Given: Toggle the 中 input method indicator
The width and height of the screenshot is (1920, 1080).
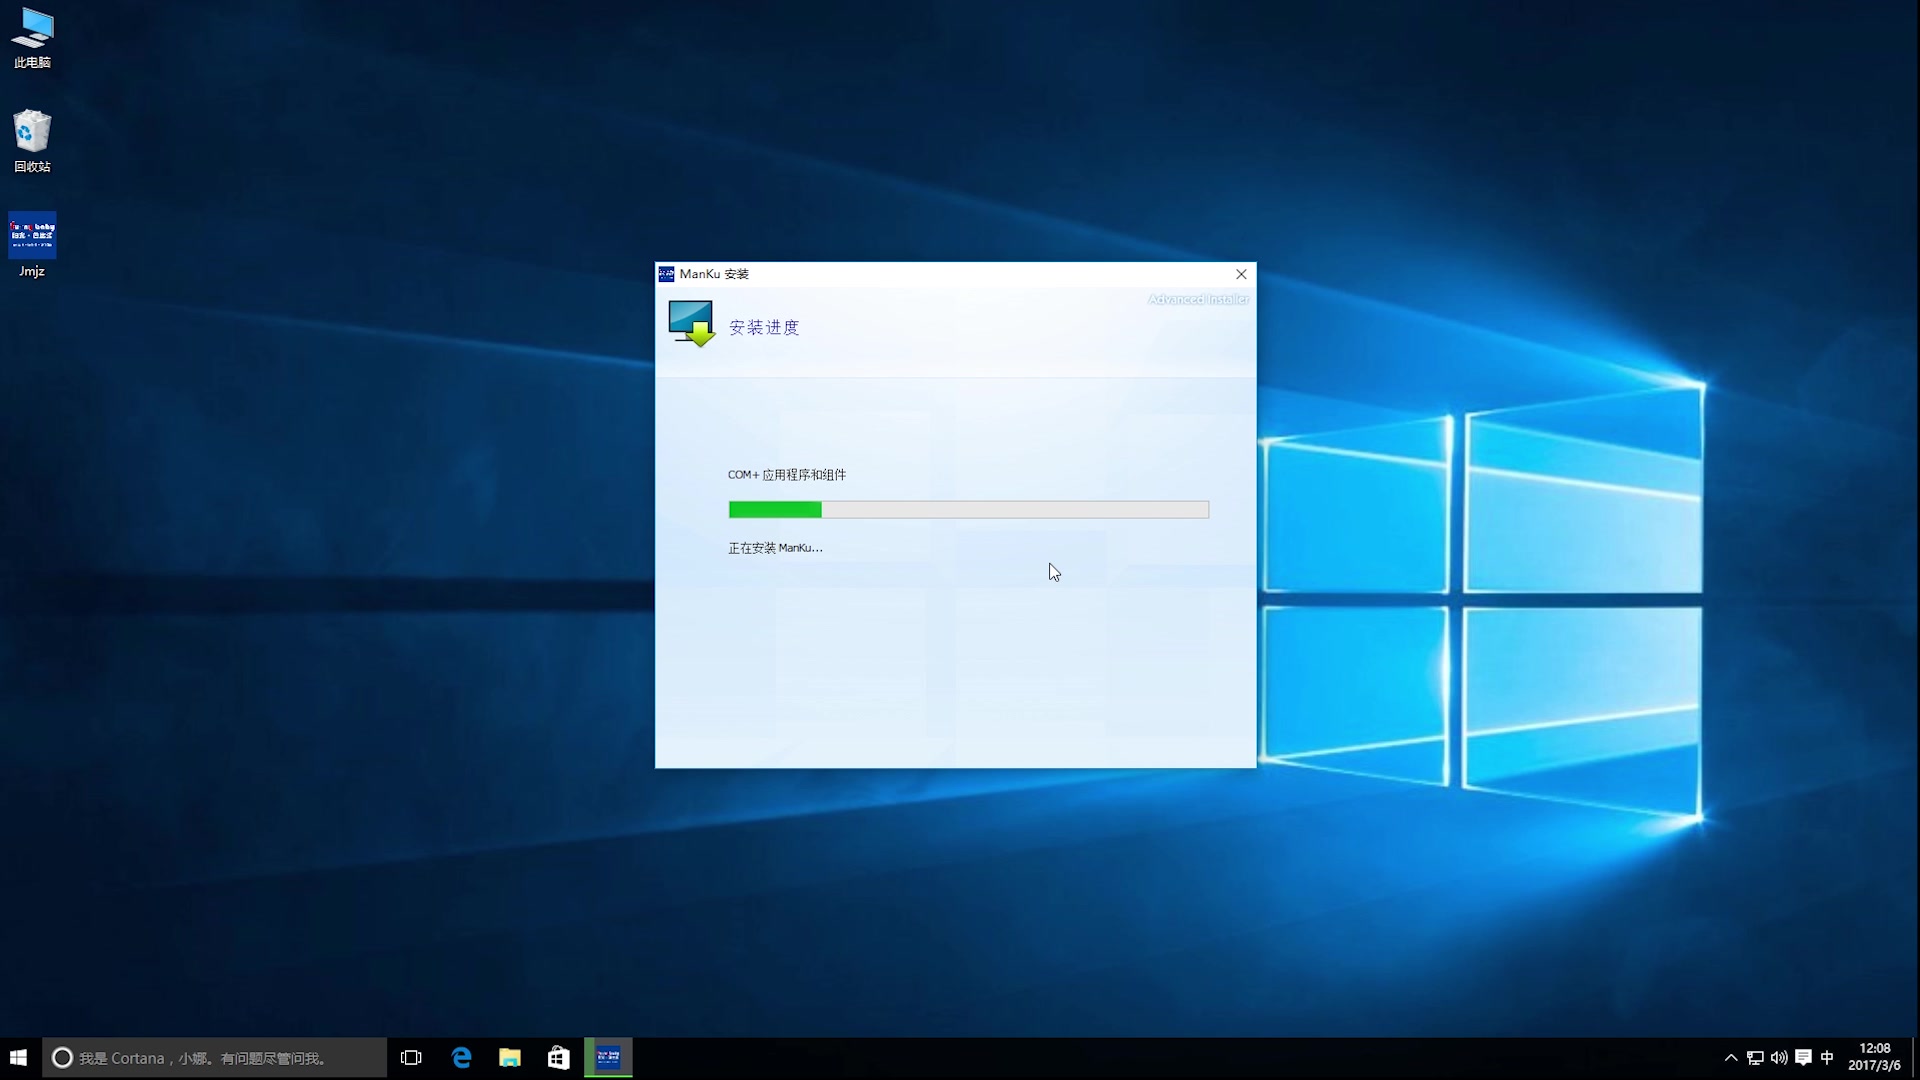Looking at the screenshot, I should coord(1829,1057).
